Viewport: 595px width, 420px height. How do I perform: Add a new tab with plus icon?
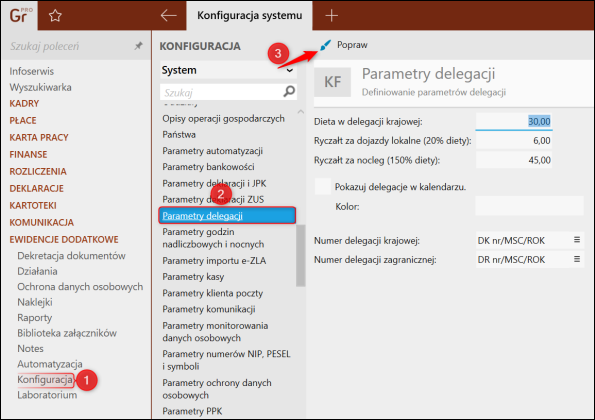[x=331, y=16]
